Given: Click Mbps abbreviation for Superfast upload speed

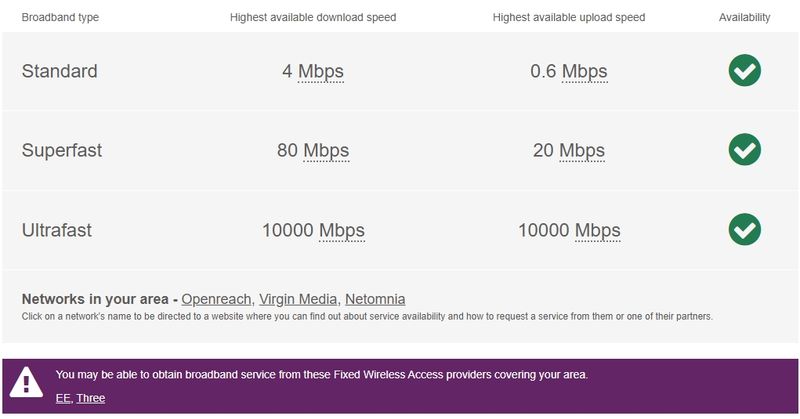Looking at the screenshot, I should [582, 151].
